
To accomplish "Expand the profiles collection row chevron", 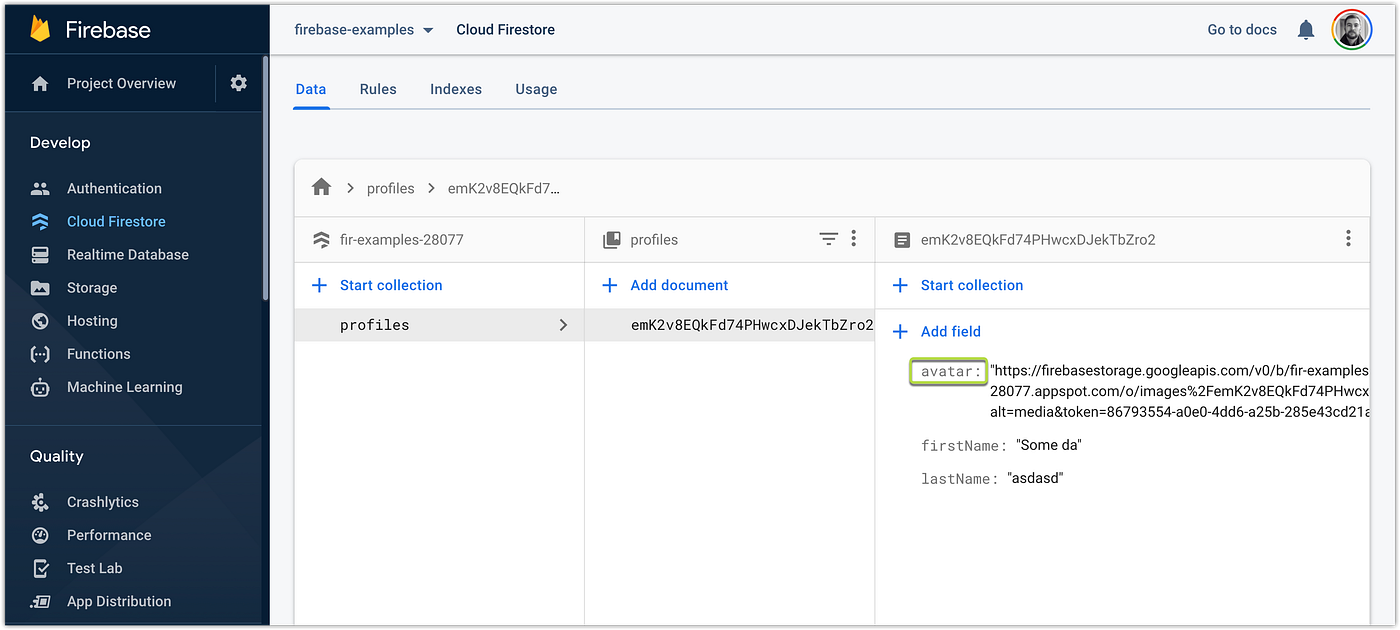I will point(563,324).
